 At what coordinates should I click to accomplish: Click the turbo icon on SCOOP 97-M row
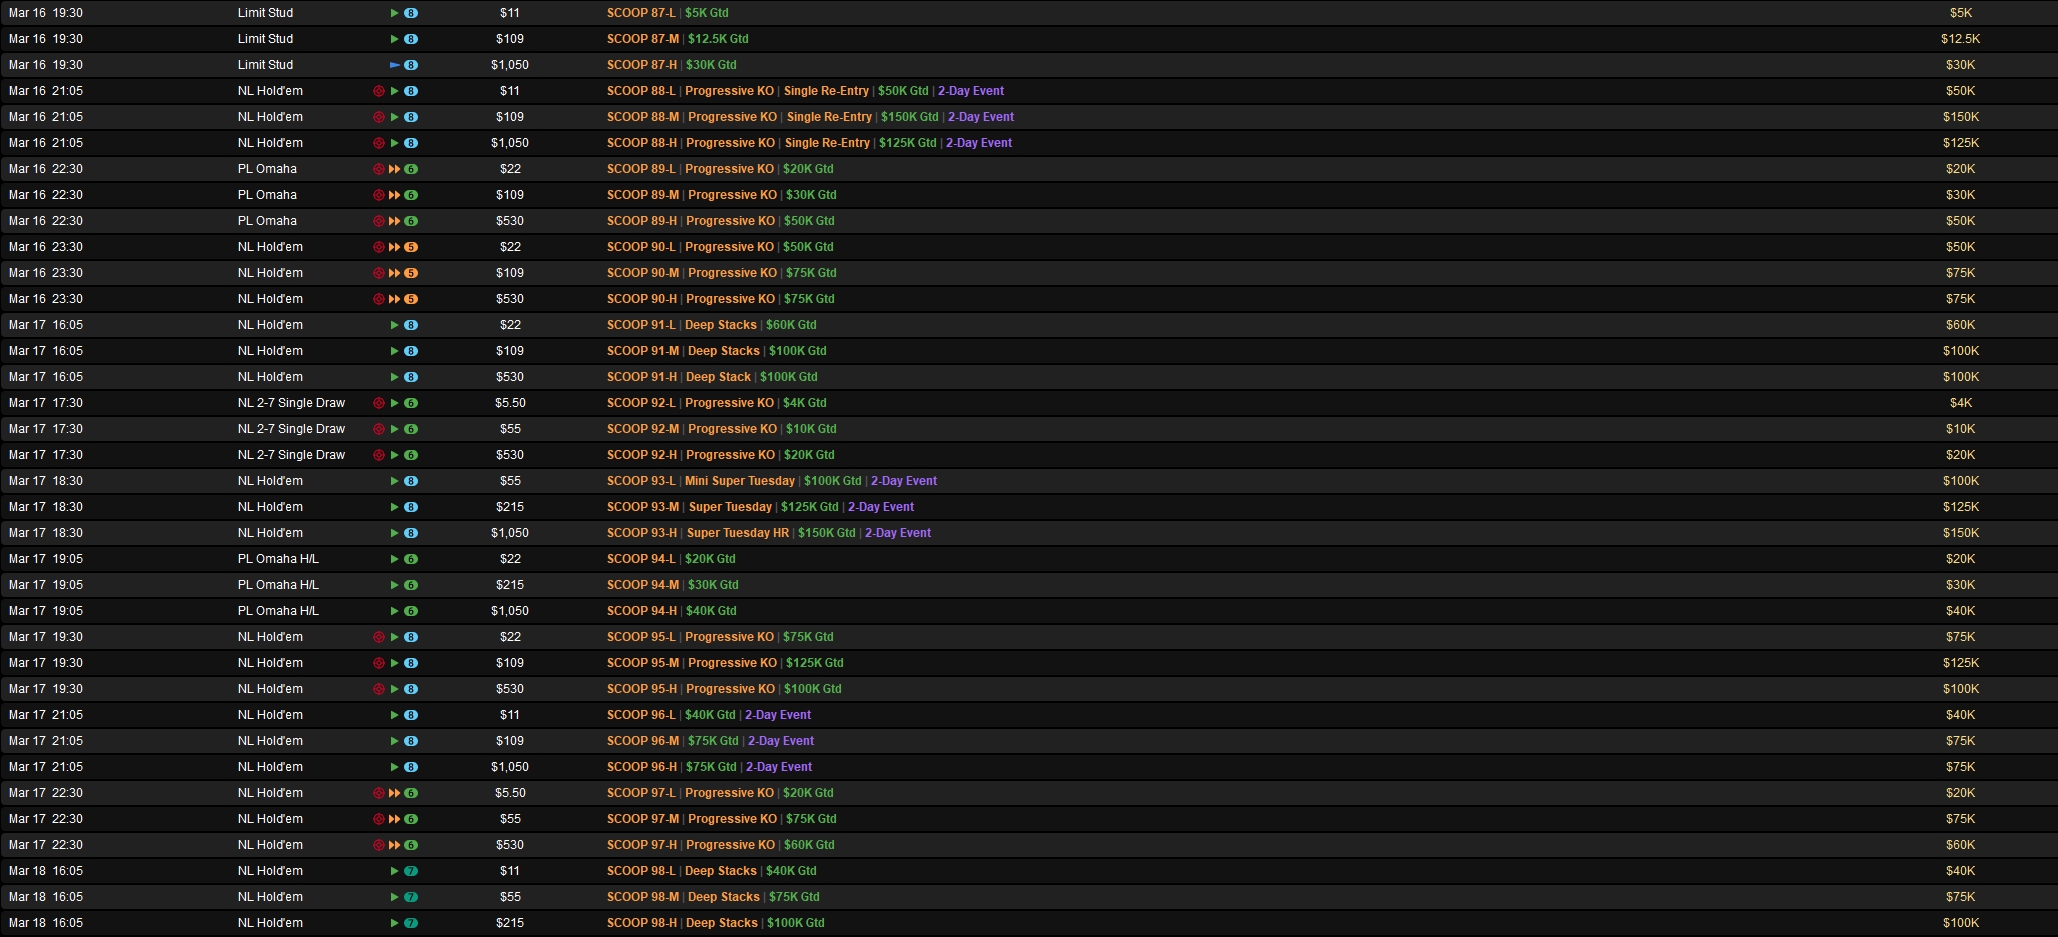(x=394, y=819)
